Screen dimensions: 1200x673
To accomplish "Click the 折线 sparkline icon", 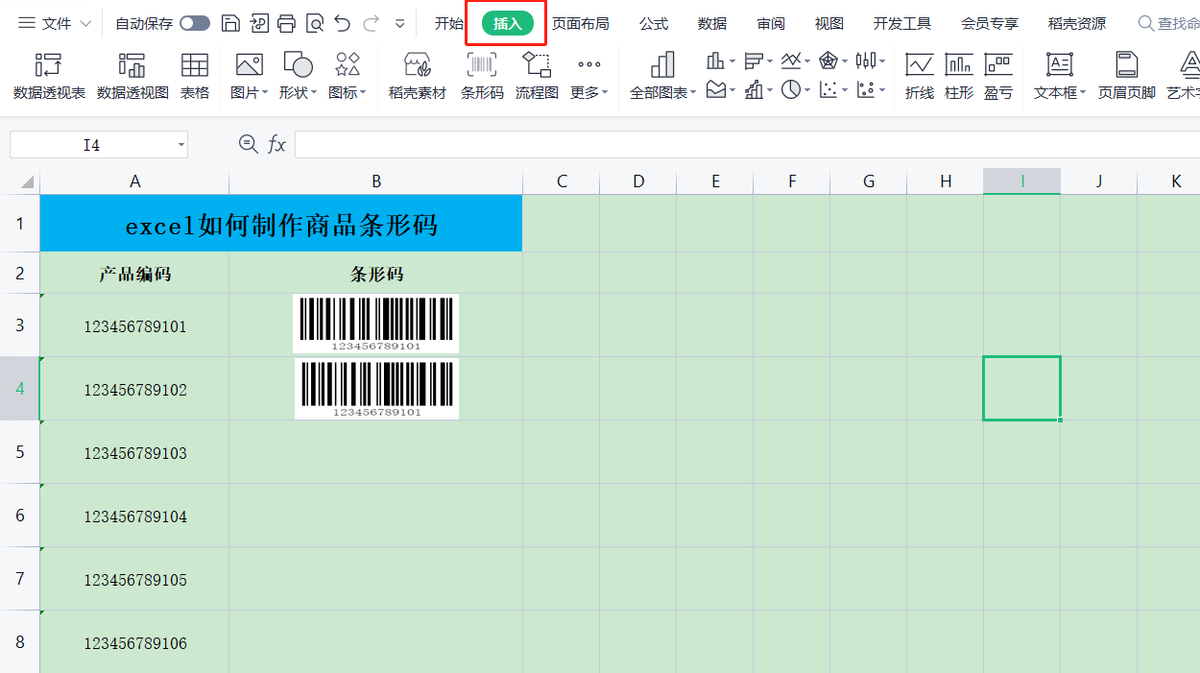I will tap(919, 77).
